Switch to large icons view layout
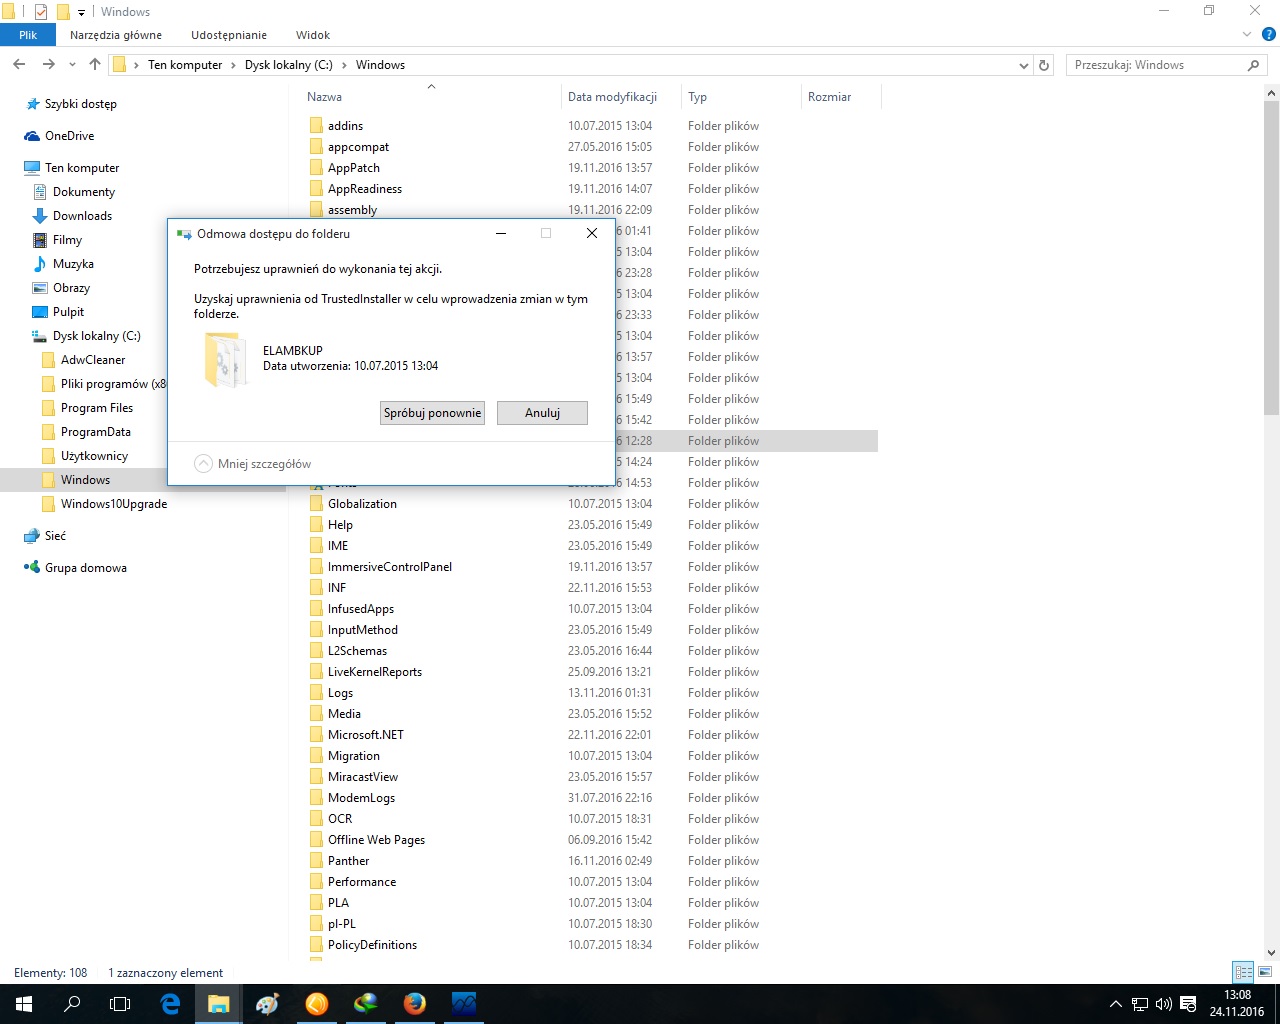Viewport: 1280px width, 1024px height. click(1266, 972)
